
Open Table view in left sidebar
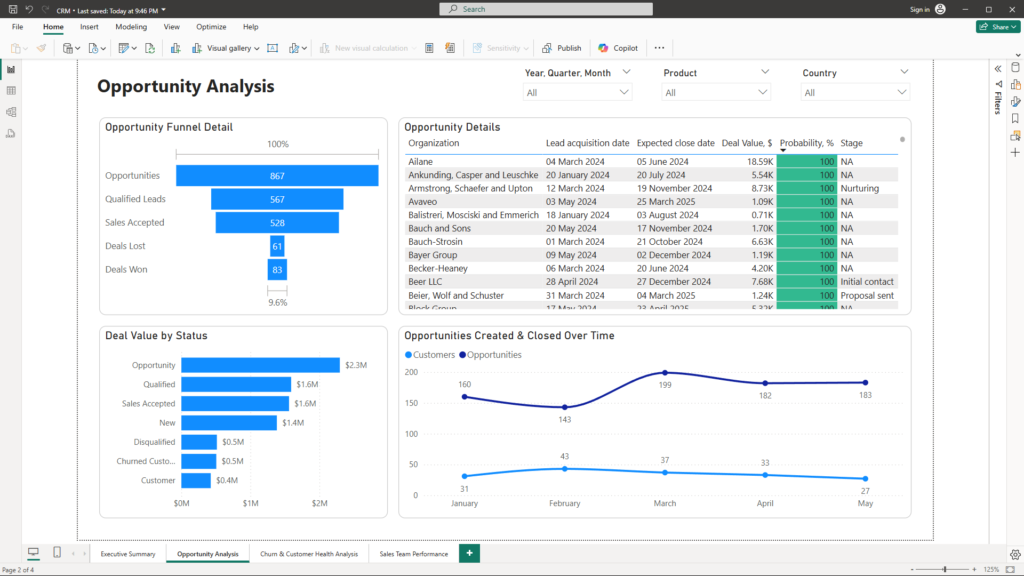point(11,91)
